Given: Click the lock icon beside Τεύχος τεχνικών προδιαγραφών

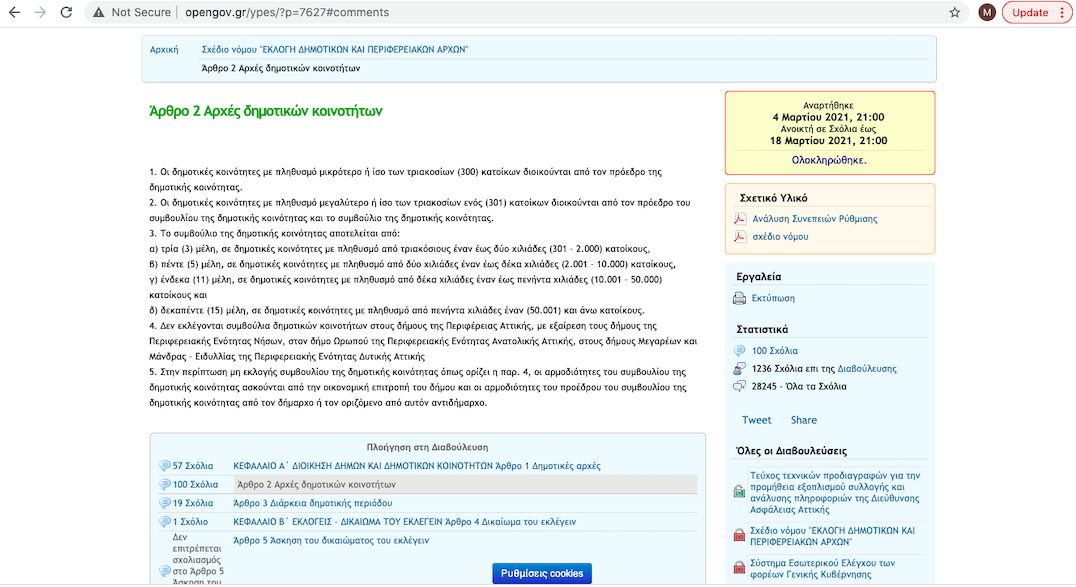Looking at the screenshot, I should pos(739,492).
